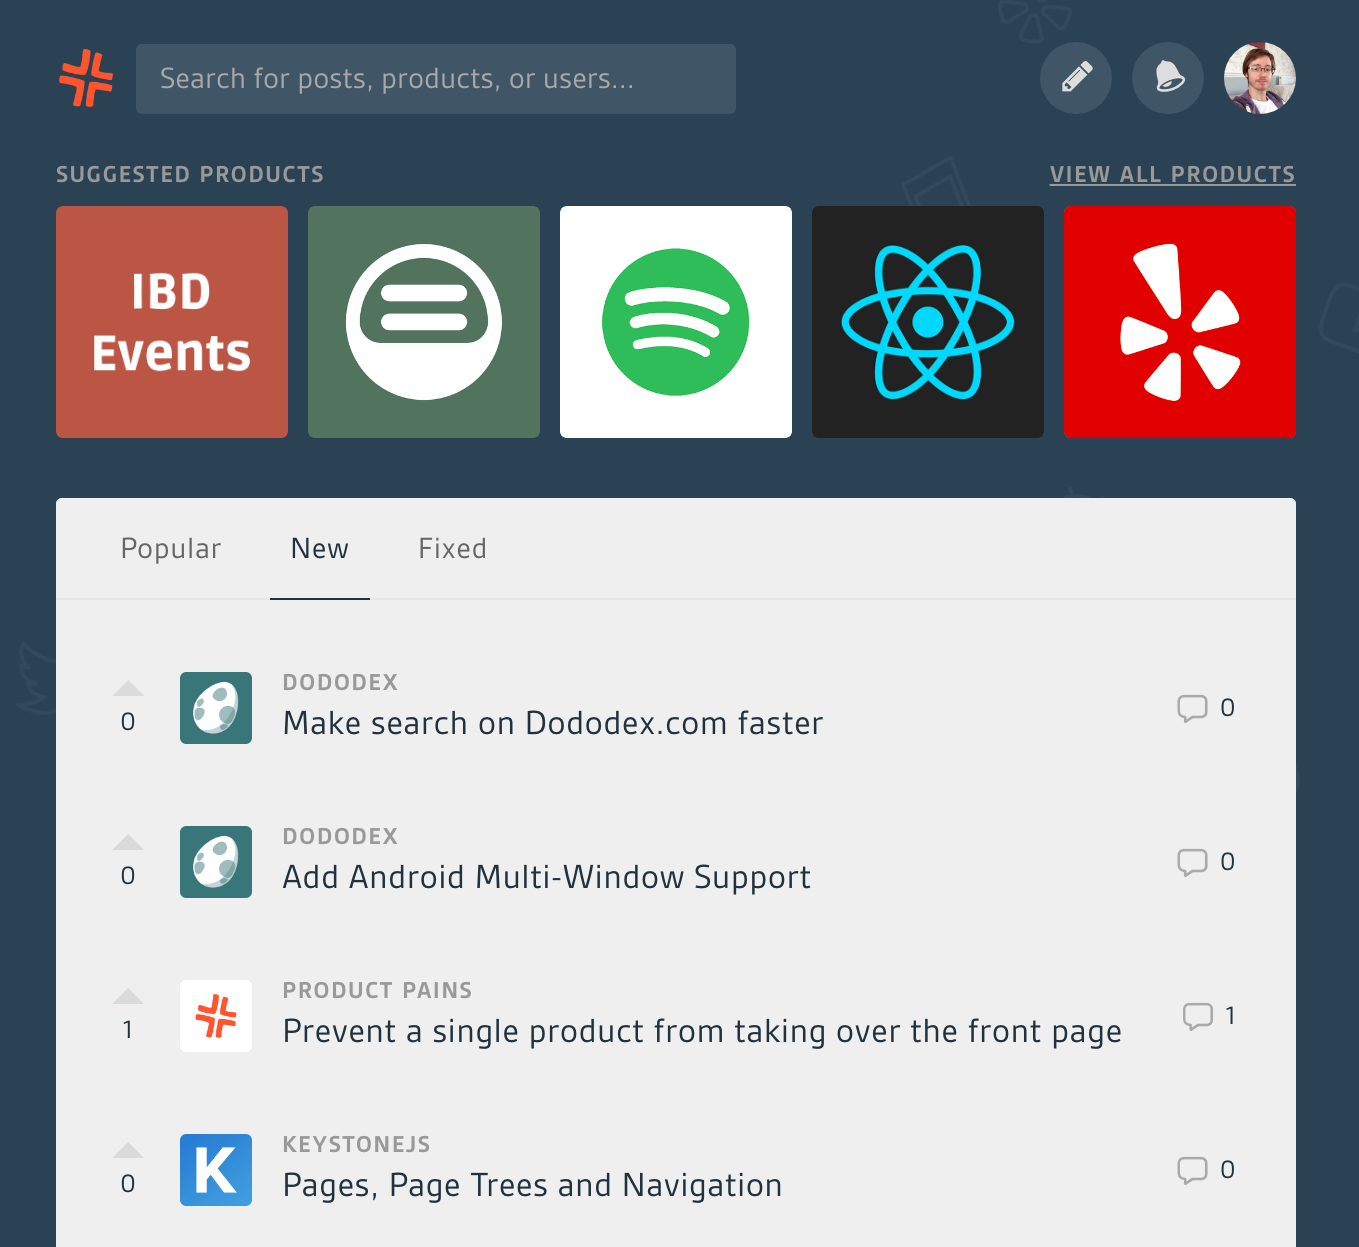Open comments on Pages, Page Trees post

1206,1170
